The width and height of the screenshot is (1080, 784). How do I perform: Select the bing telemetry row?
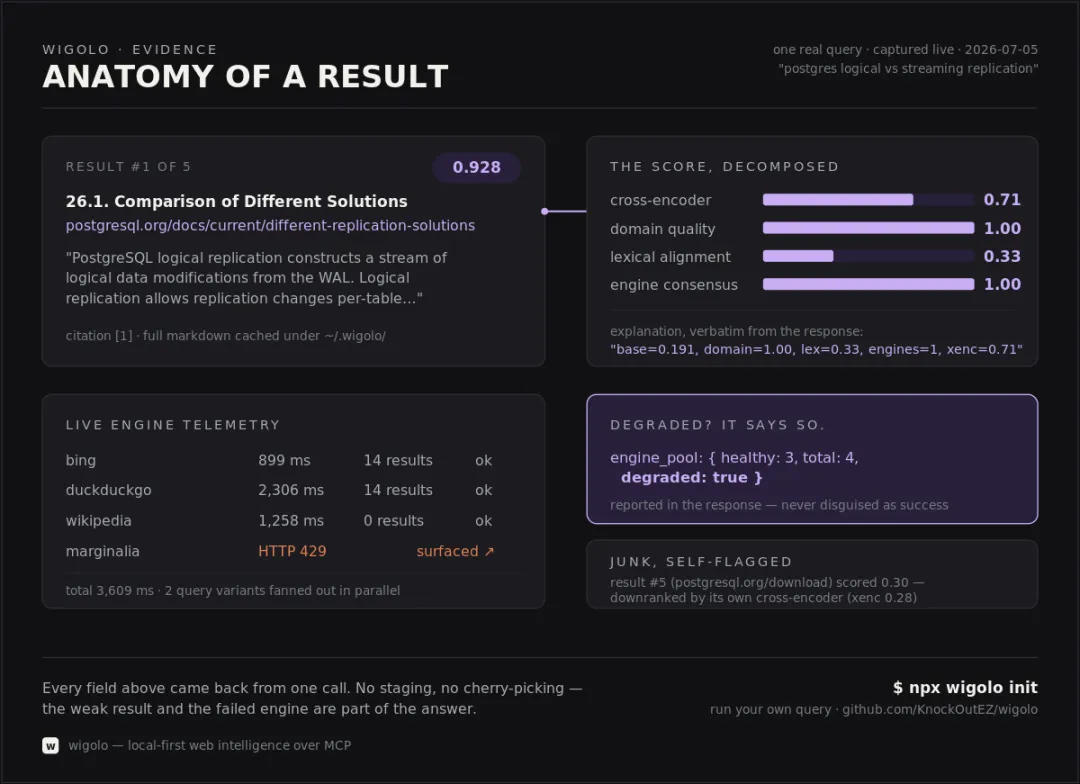[279, 460]
